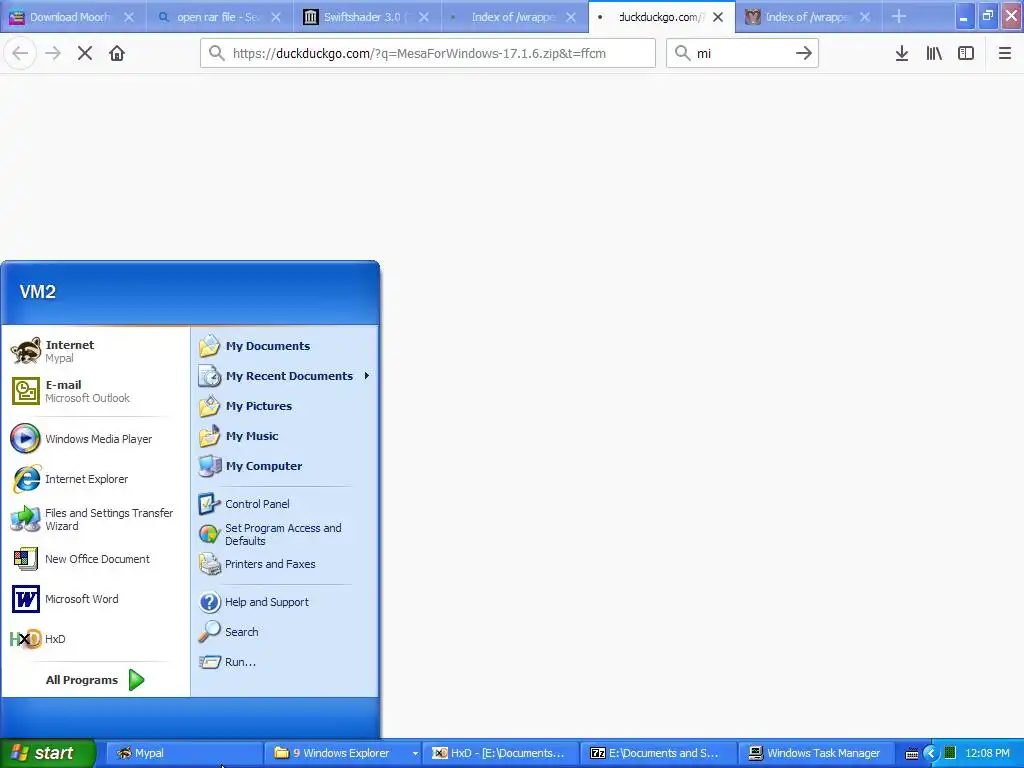Open the library bookshelf icon

click(934, 54)
